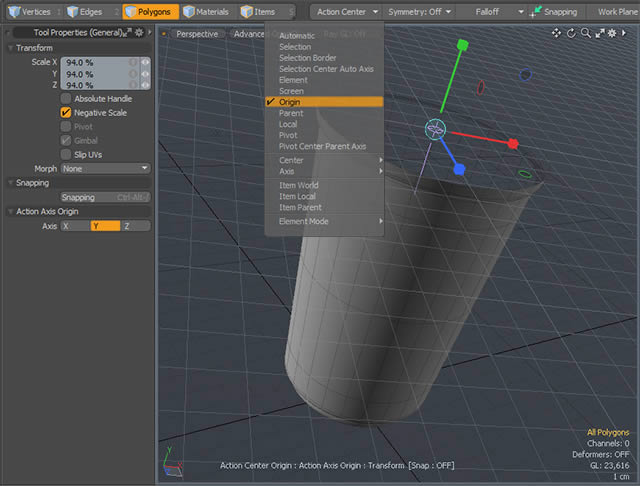Viewport: 640px width, 486px height.
Task: Select X axis in Action Axis Origin
Action: [x=76, y=226]
